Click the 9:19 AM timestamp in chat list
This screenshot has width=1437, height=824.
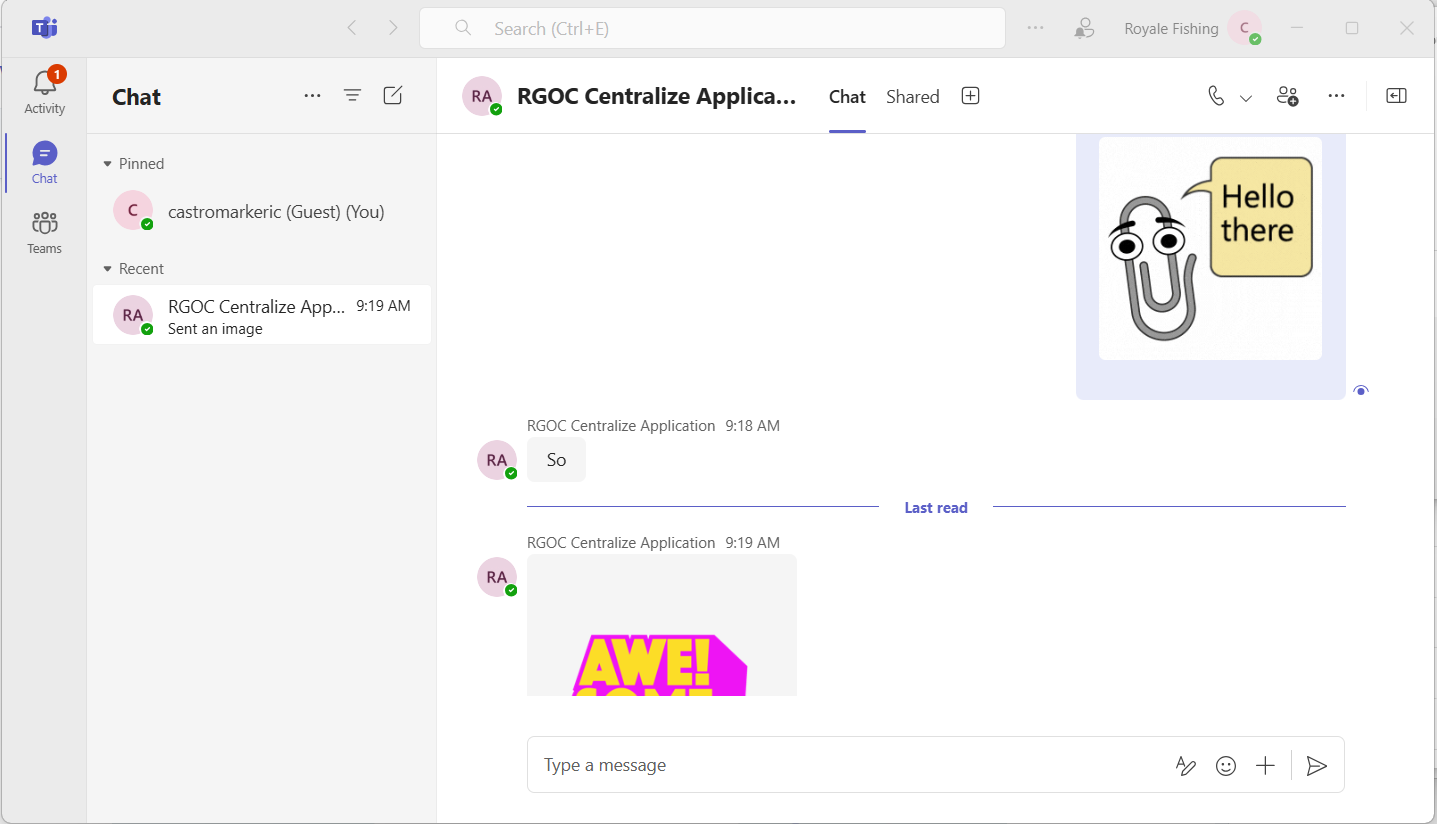coord(383,306)
